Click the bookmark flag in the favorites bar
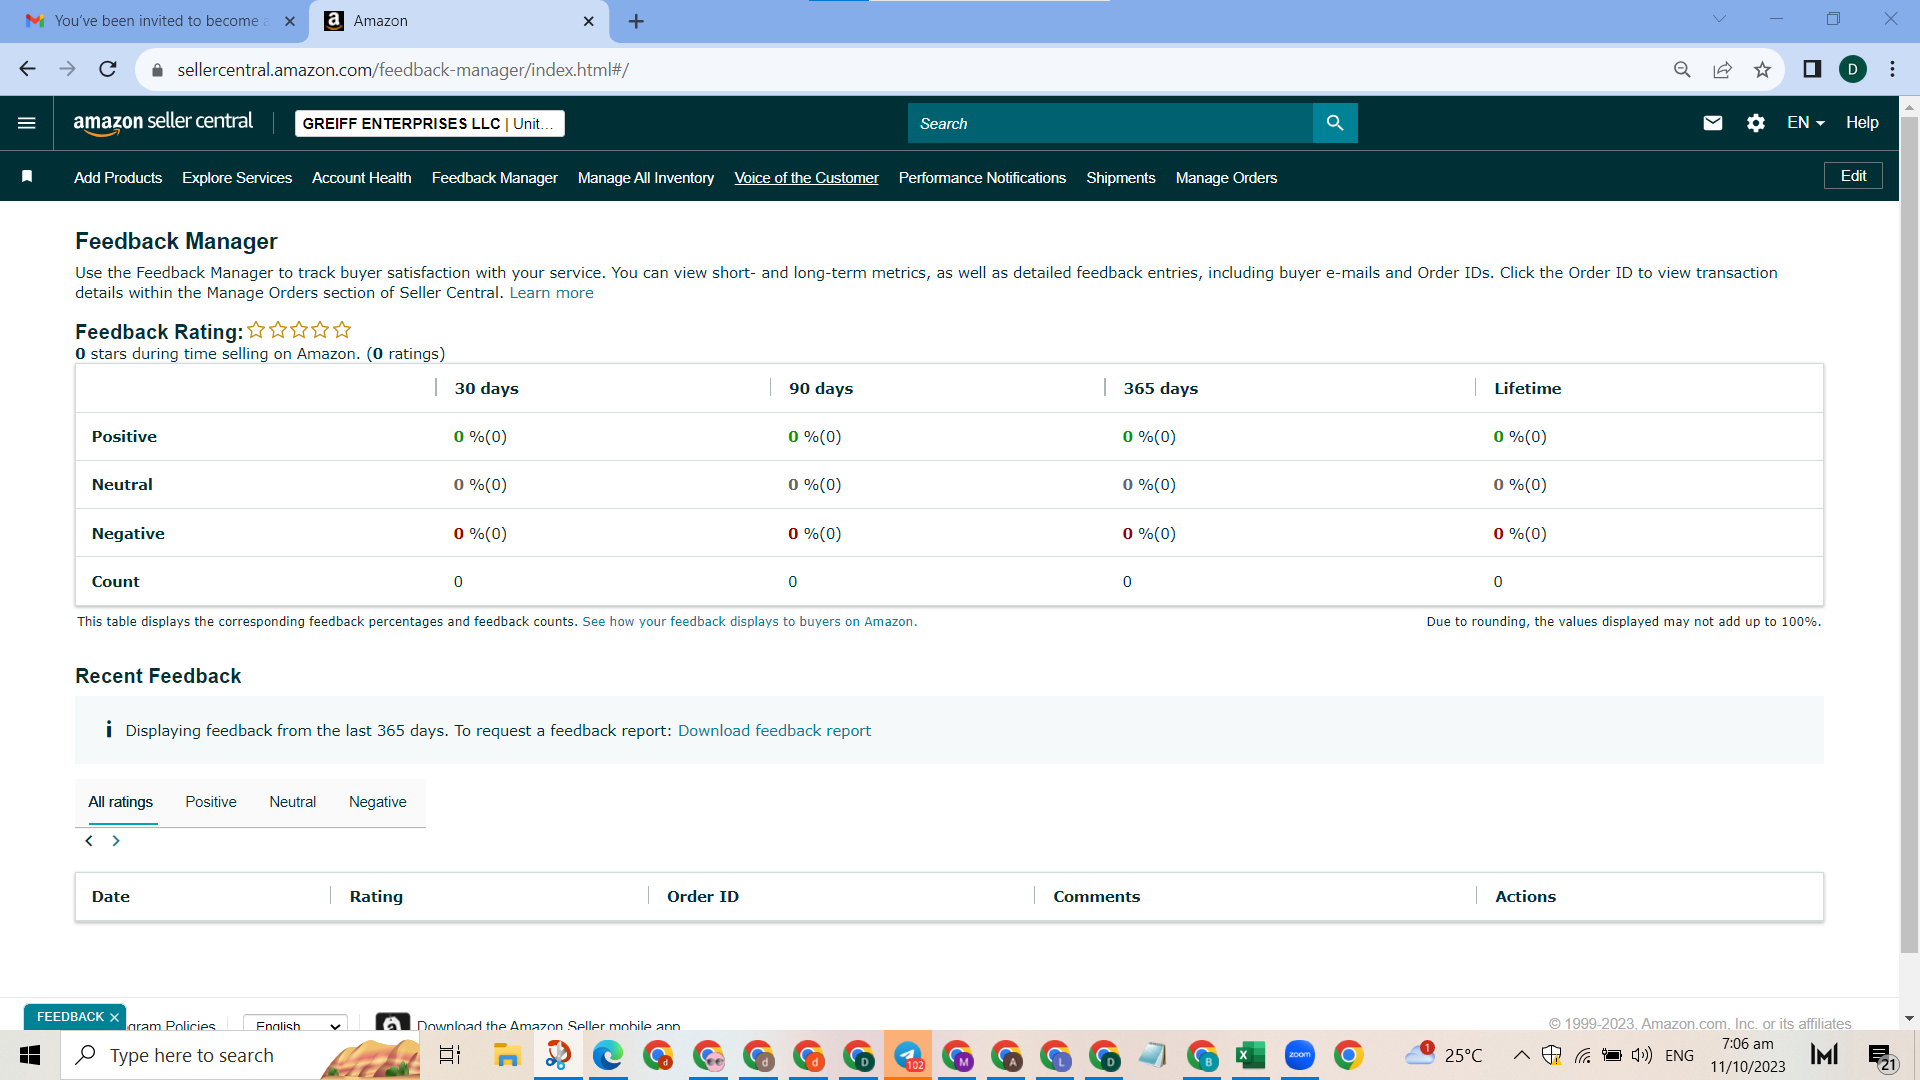Viewport: 1920px width, 1080px height. tap(27, 177)
